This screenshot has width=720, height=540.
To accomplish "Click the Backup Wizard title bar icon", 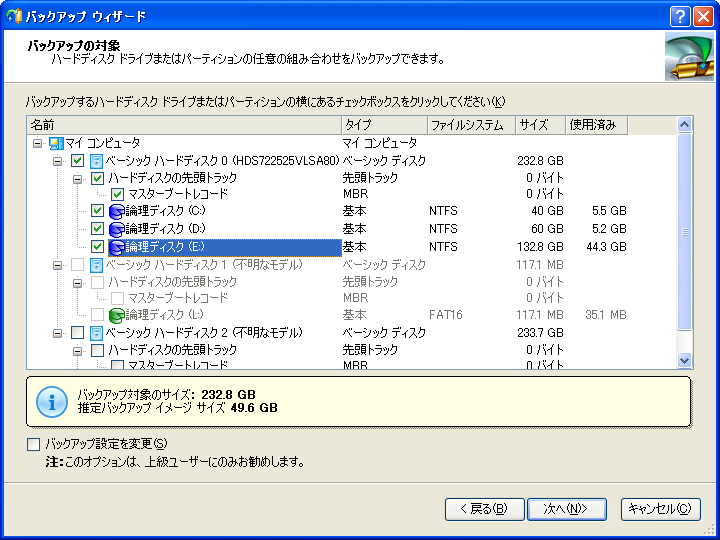I will click(14, 17).
